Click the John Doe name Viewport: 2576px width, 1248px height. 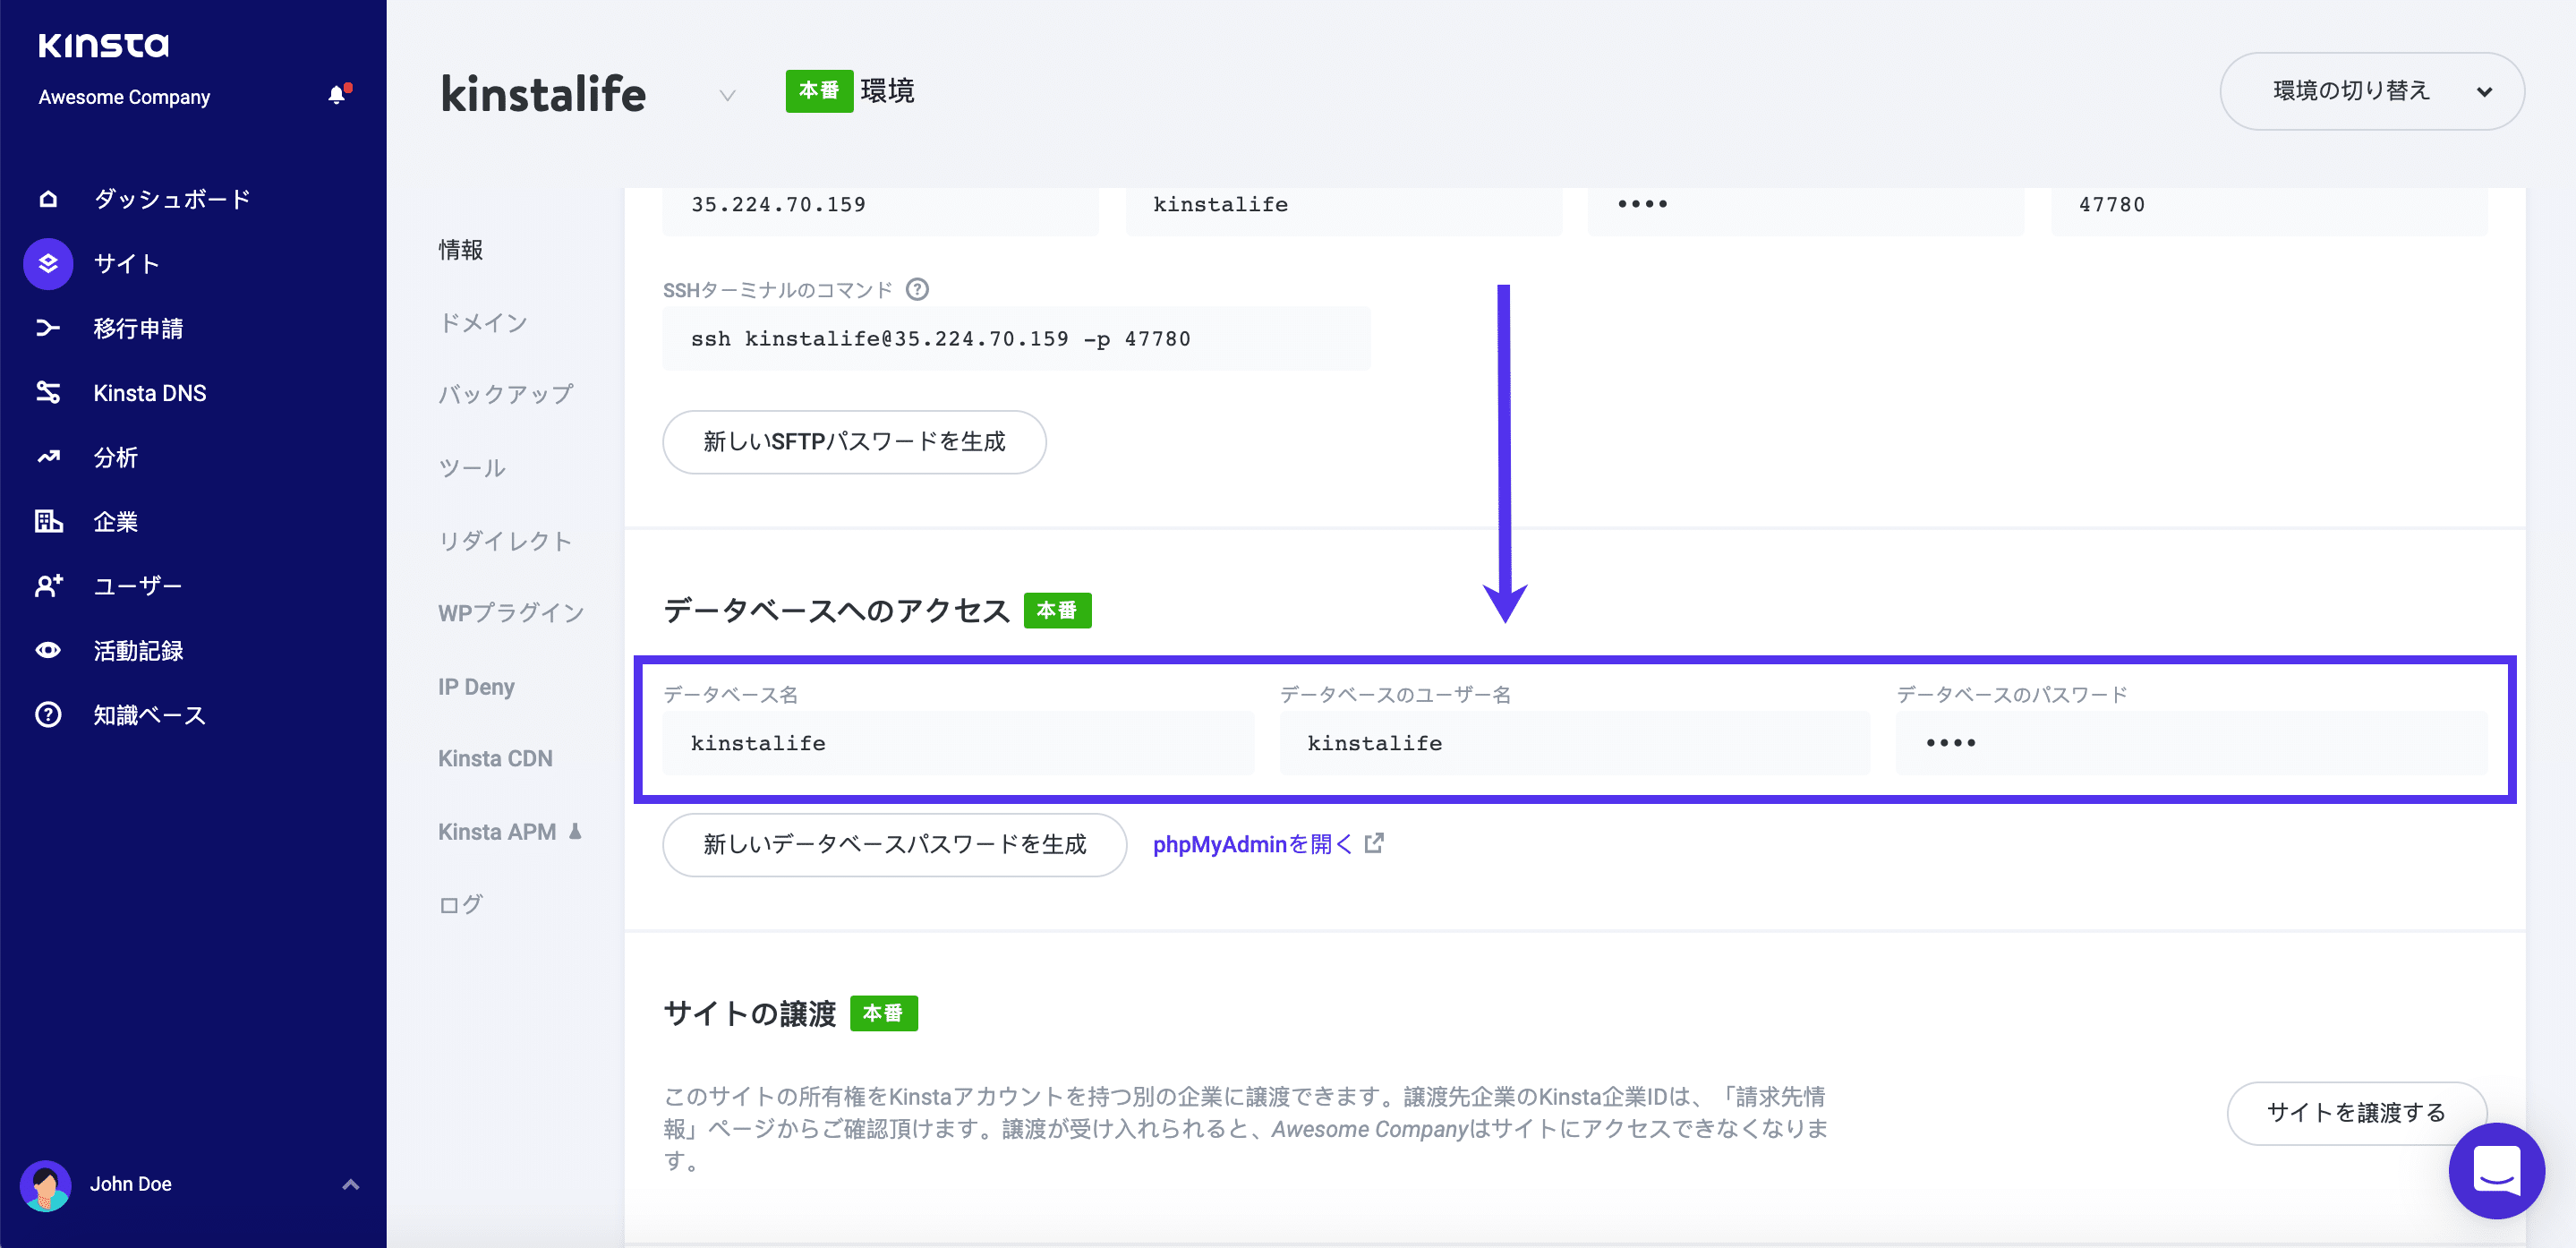pyautogui.click(x=131, y=1184)
